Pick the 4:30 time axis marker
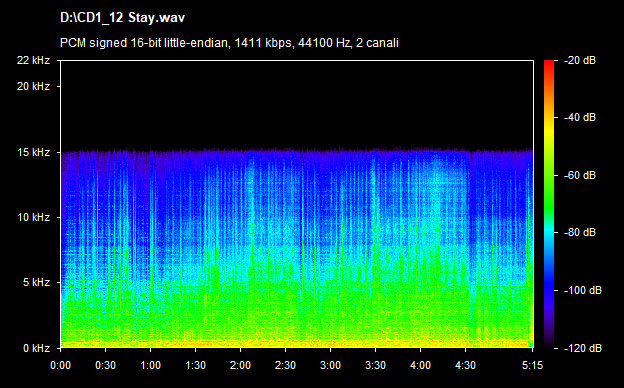The height and width of the screenshot is (388, 624). pos(465,365)
